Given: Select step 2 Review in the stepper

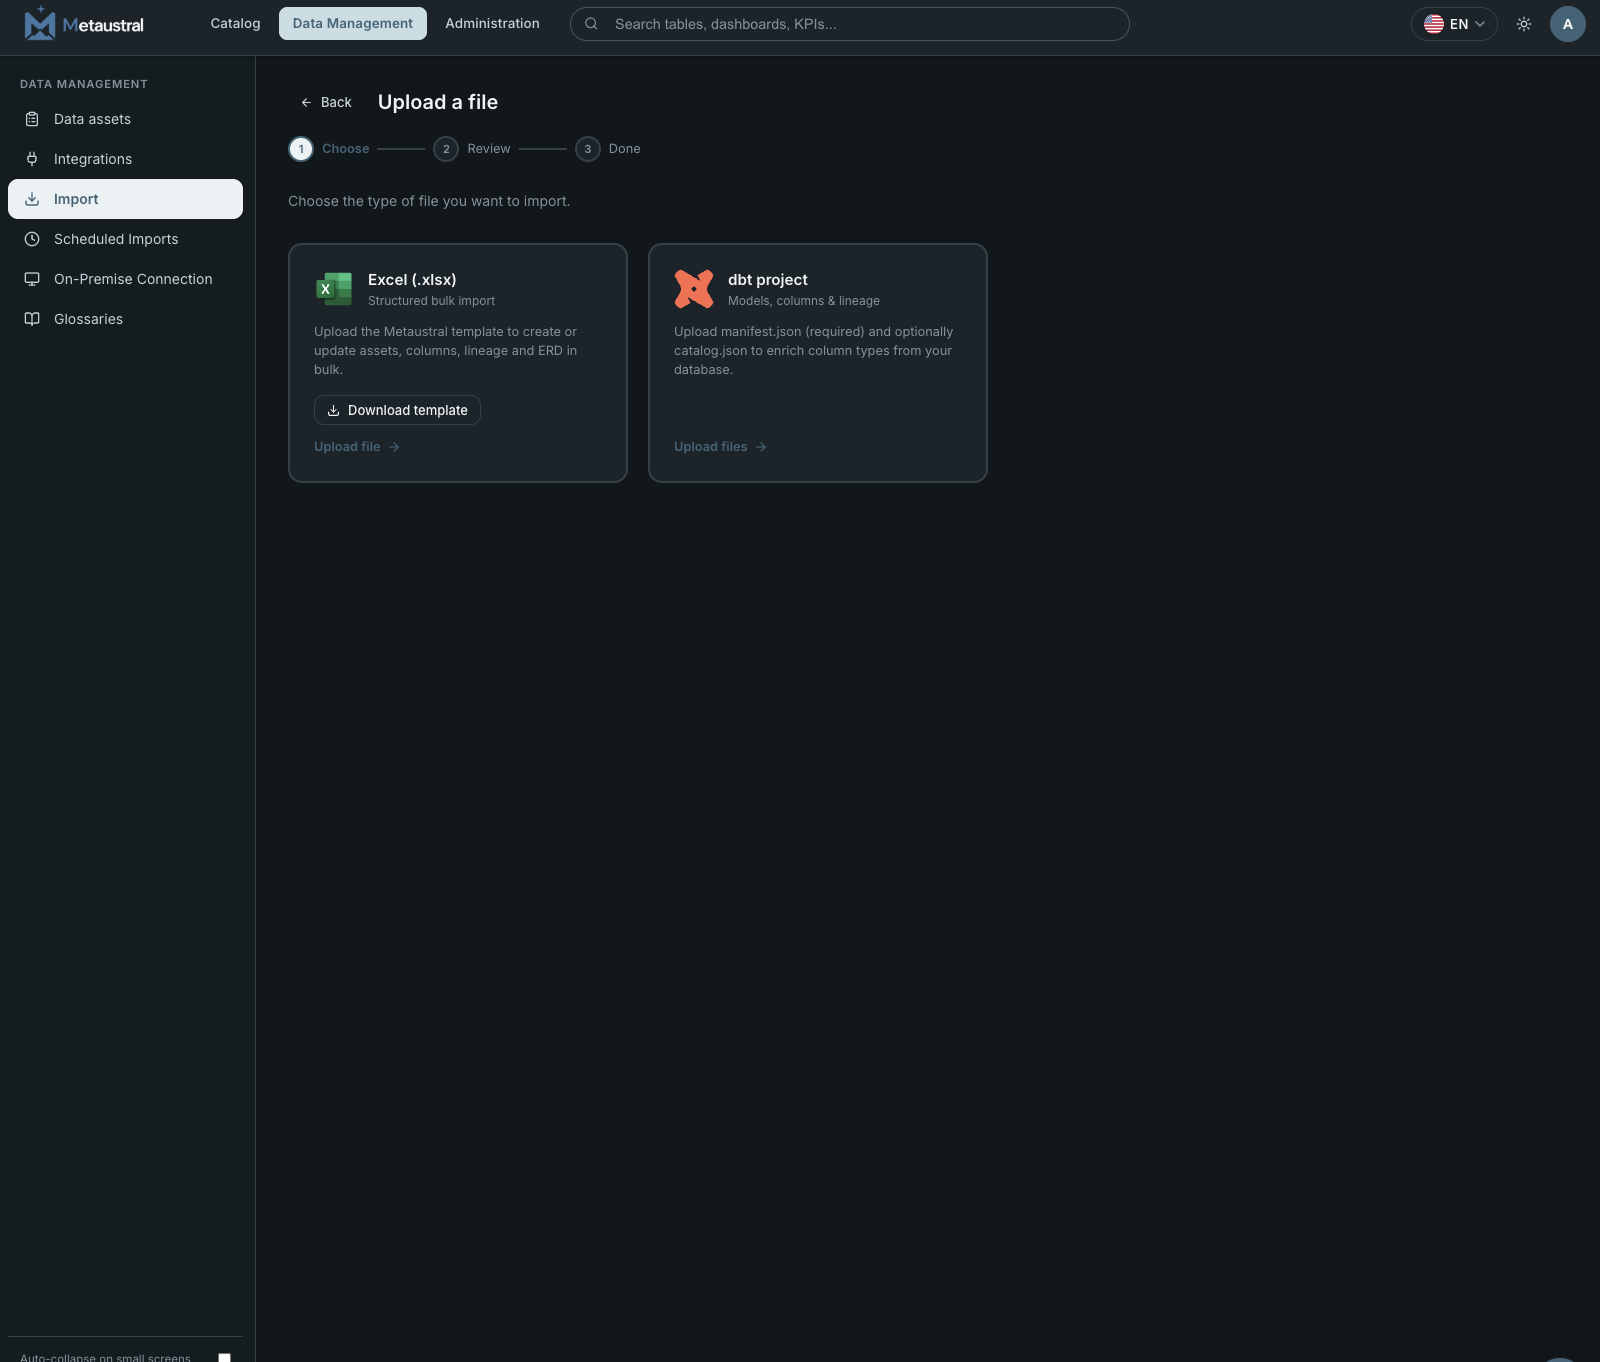Looking at the screenshot, I should 472,149.
